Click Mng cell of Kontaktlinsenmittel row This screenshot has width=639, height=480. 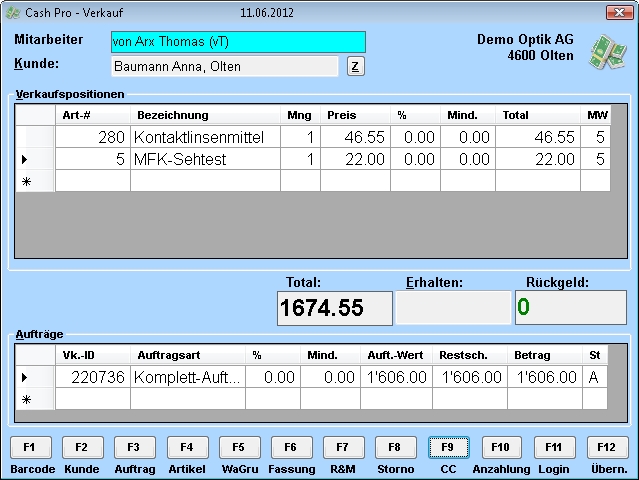pyautogui.click(x=300, y=137)
